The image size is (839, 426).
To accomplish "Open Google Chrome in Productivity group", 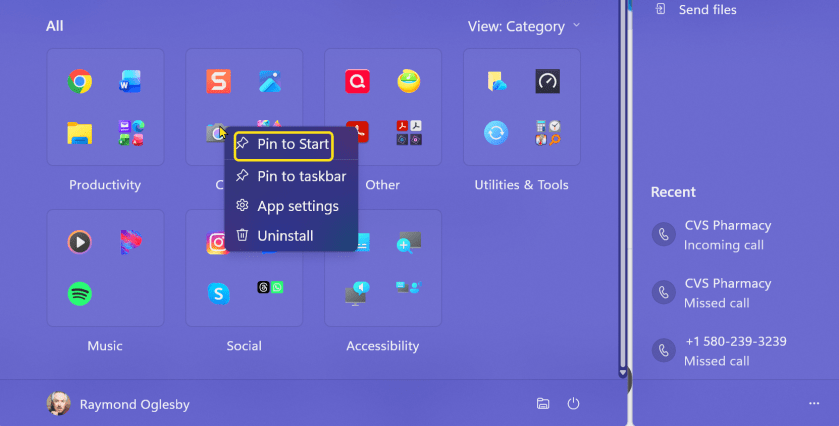I will [80, 81].
